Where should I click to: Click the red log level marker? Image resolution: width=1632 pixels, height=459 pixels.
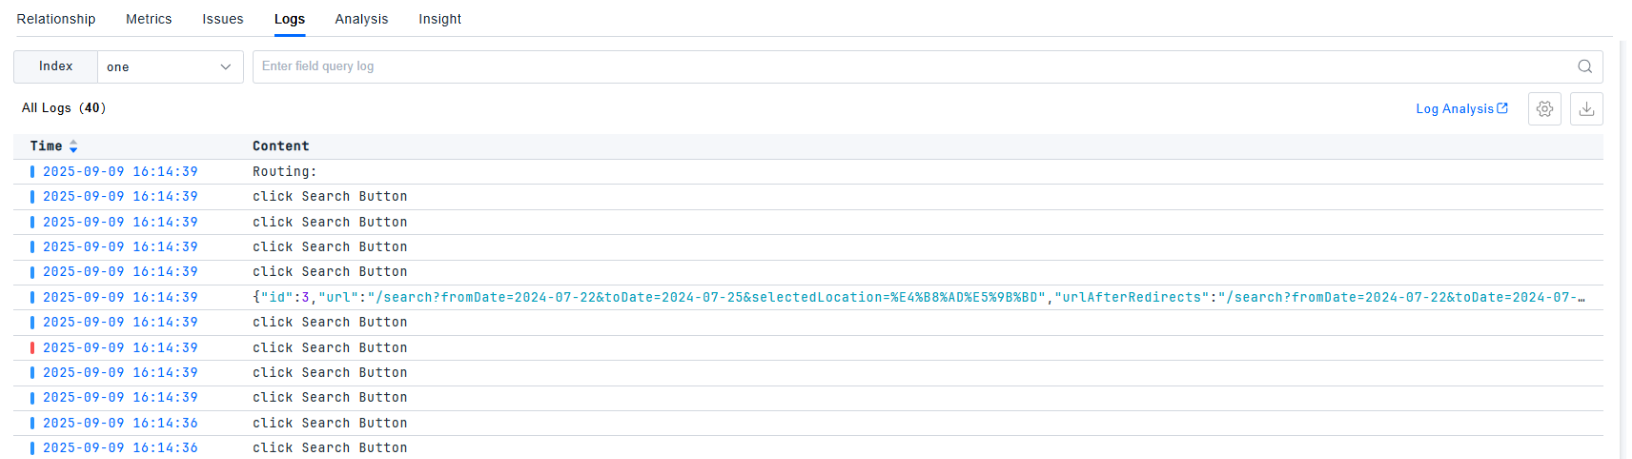click(32, 348)
